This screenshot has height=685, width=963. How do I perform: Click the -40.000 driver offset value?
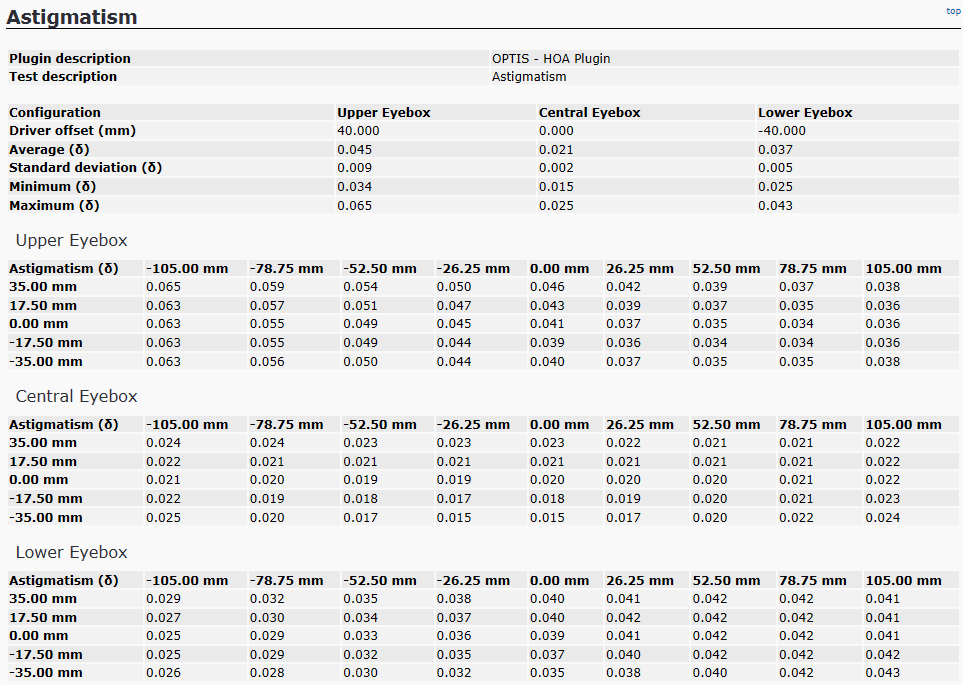(x=781, y=131)
